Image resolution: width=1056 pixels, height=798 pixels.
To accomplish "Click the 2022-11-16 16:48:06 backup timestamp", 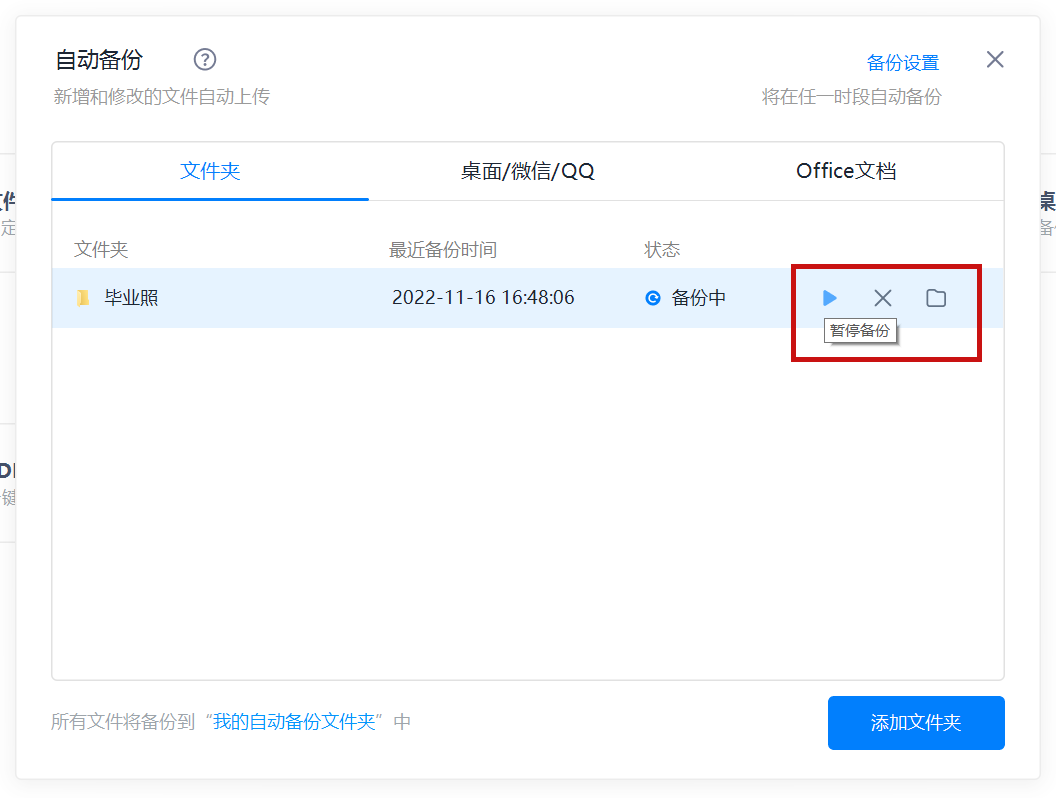I will click(x=483, y=298).
